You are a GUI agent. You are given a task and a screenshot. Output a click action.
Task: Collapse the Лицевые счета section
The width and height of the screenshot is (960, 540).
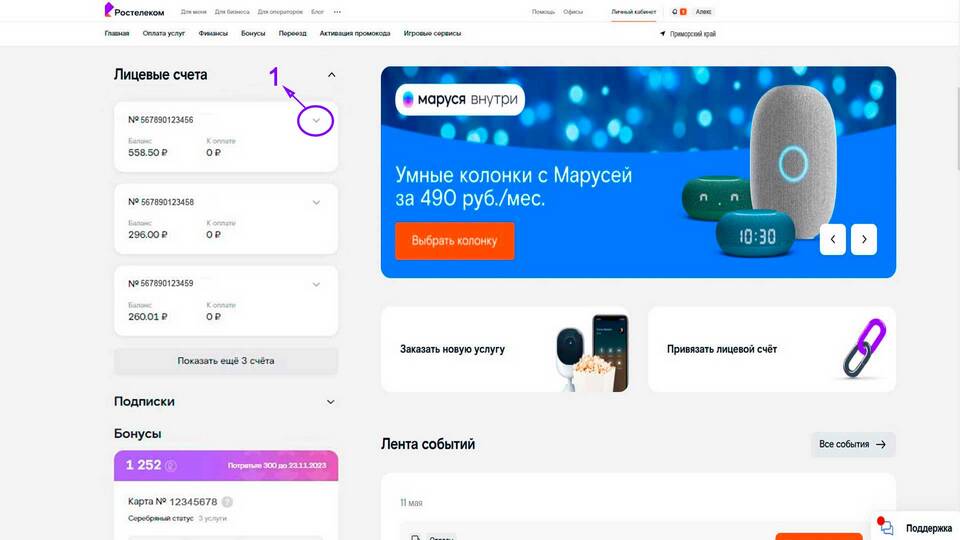[331, 75]
